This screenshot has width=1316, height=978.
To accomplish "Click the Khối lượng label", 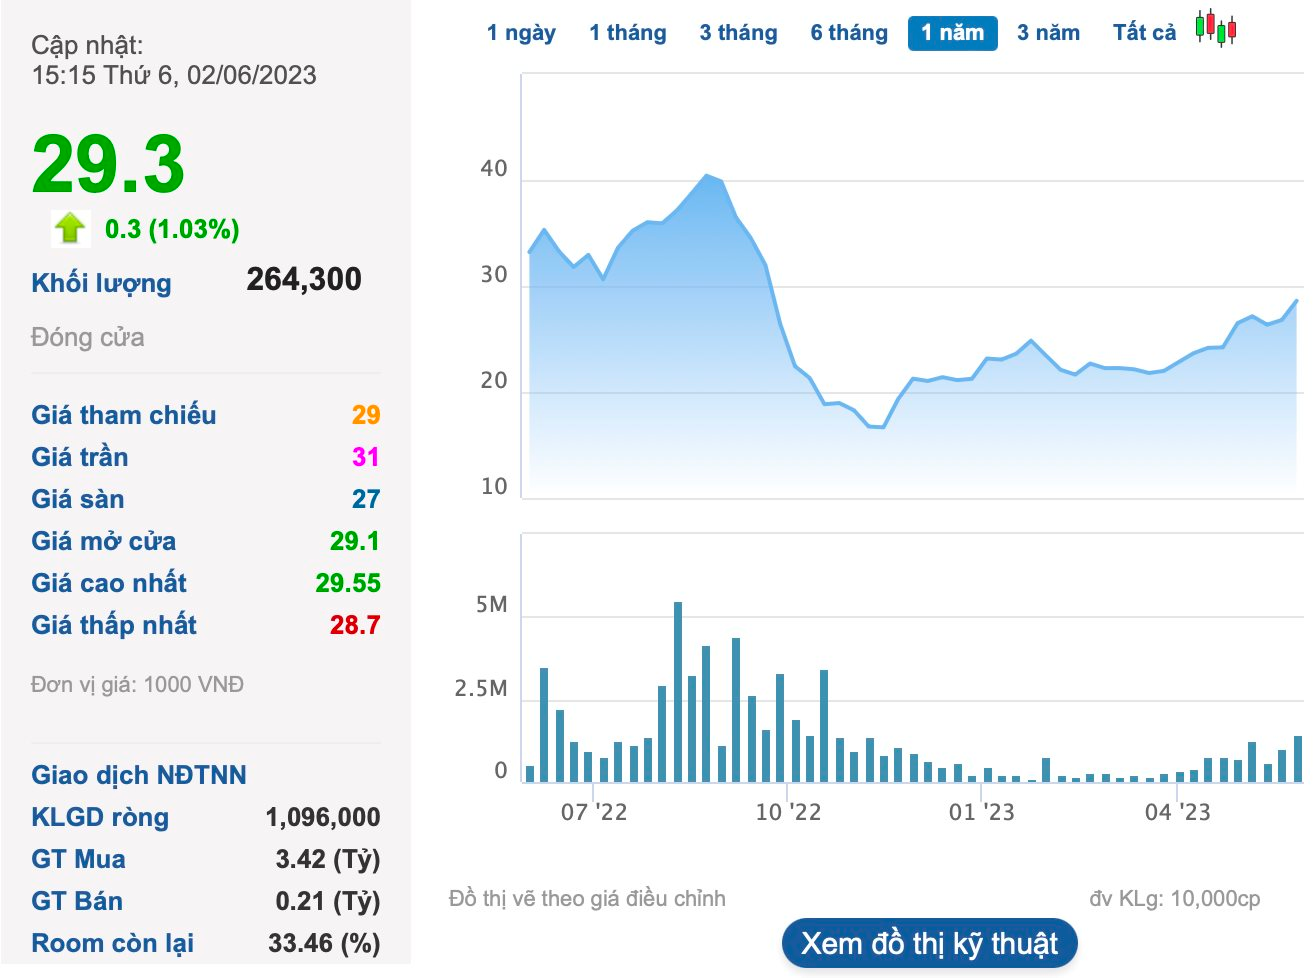I will [101, 283].
